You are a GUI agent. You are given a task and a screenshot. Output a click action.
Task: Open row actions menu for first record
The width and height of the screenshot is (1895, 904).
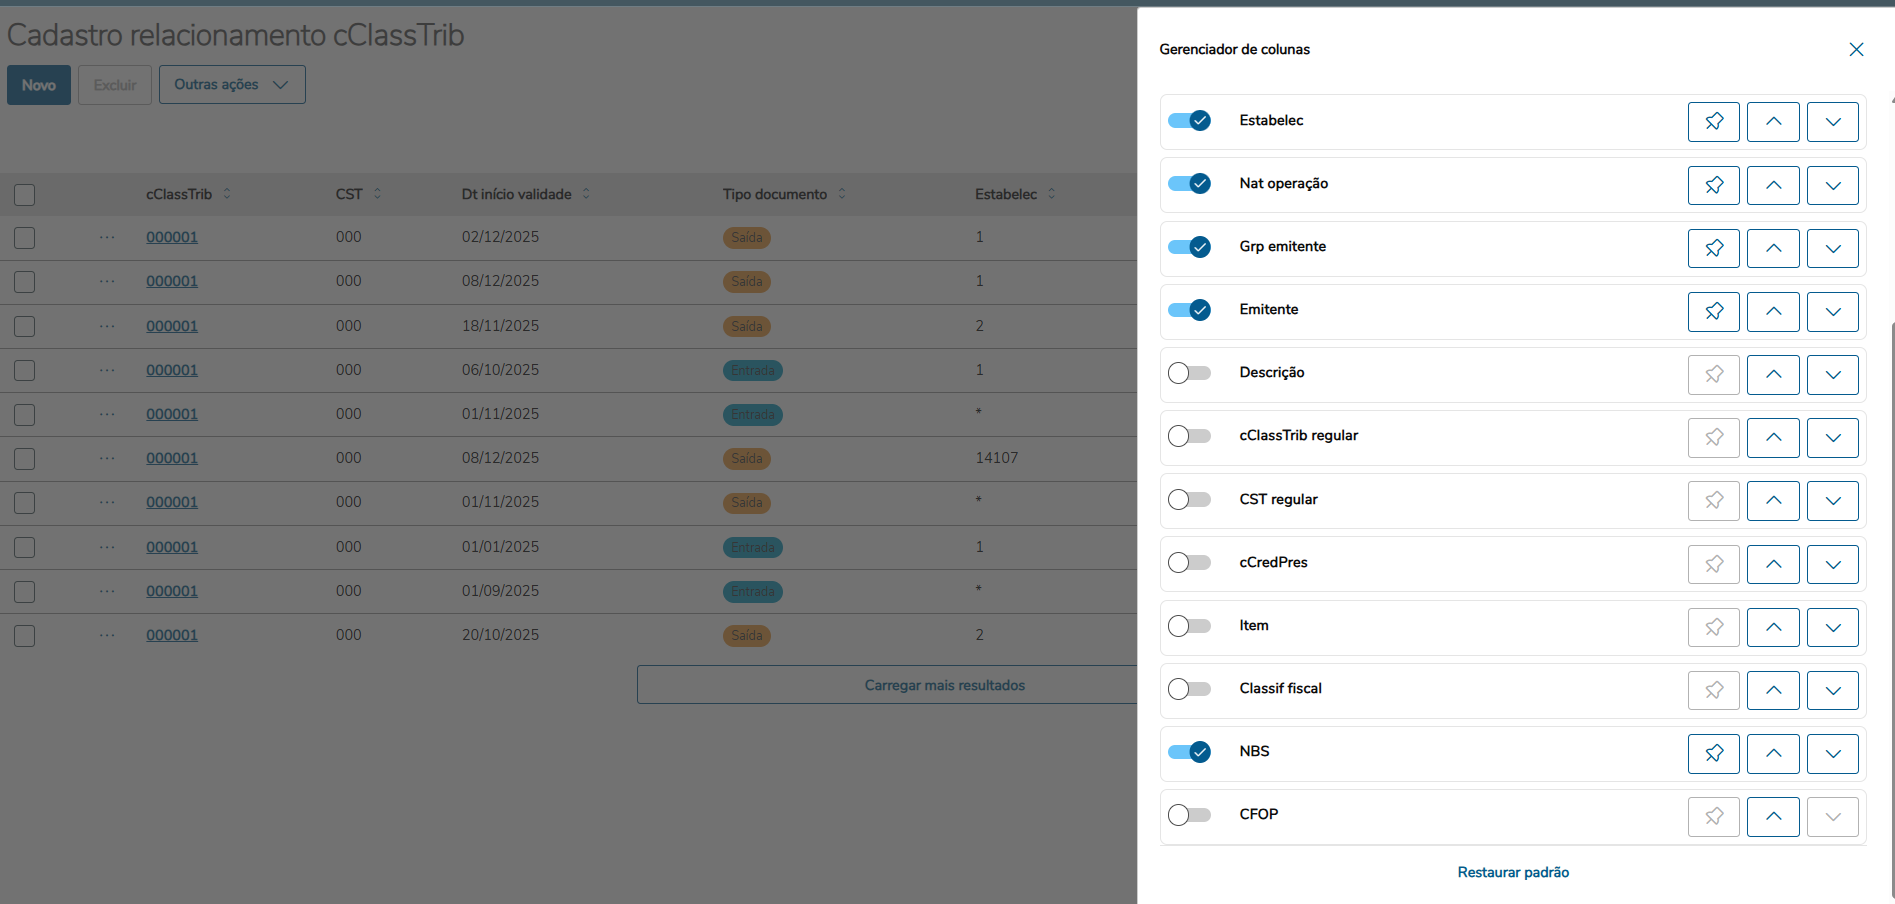click(x=107, y=238)
